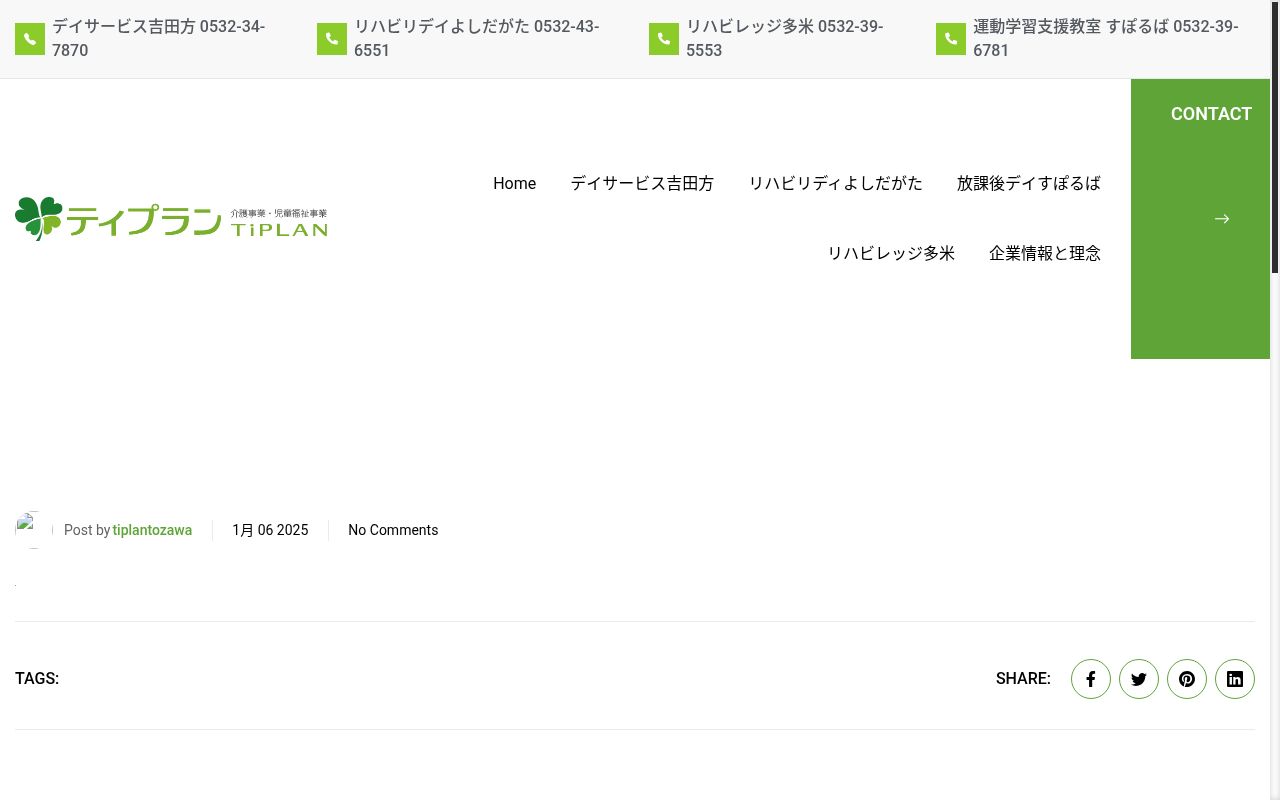This screenshot has height=800, width=1280.
Task: Click the TAGS: label
Action: 37,679
